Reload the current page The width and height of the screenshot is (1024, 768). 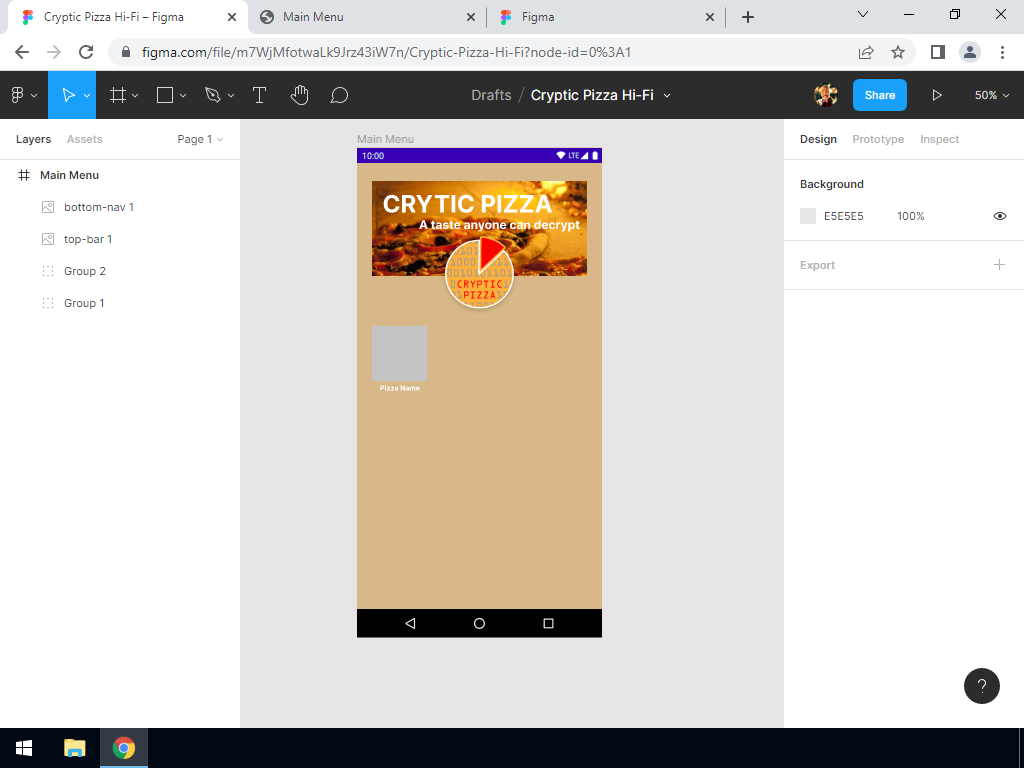[86, 52]
